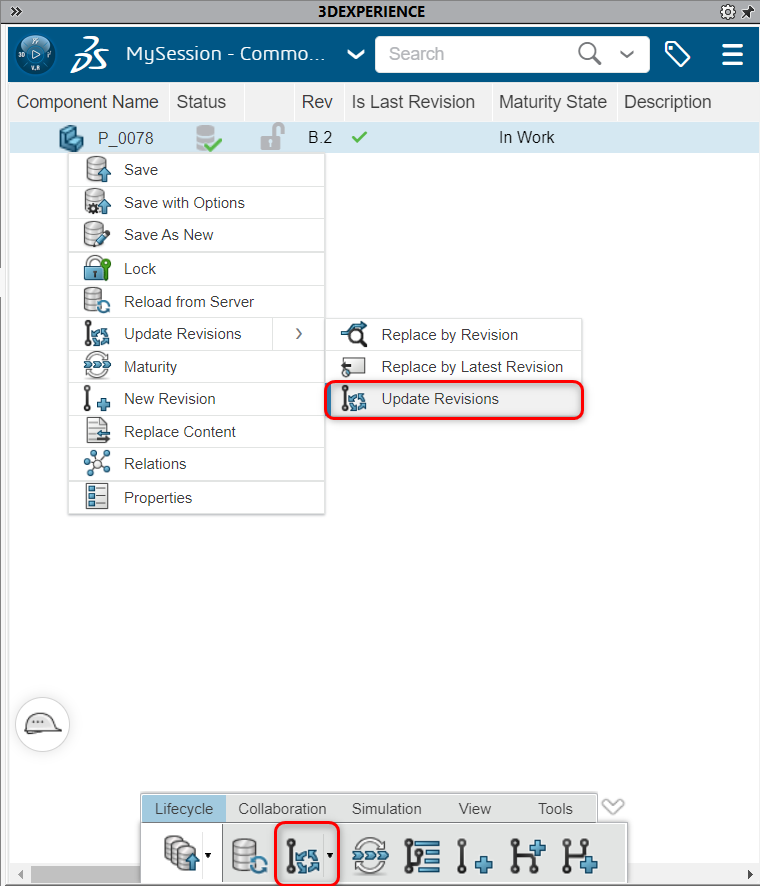This screenshot has width=760, height=886.
Task: Choose Properties from the context menu
Action: [x=196, y=498]
